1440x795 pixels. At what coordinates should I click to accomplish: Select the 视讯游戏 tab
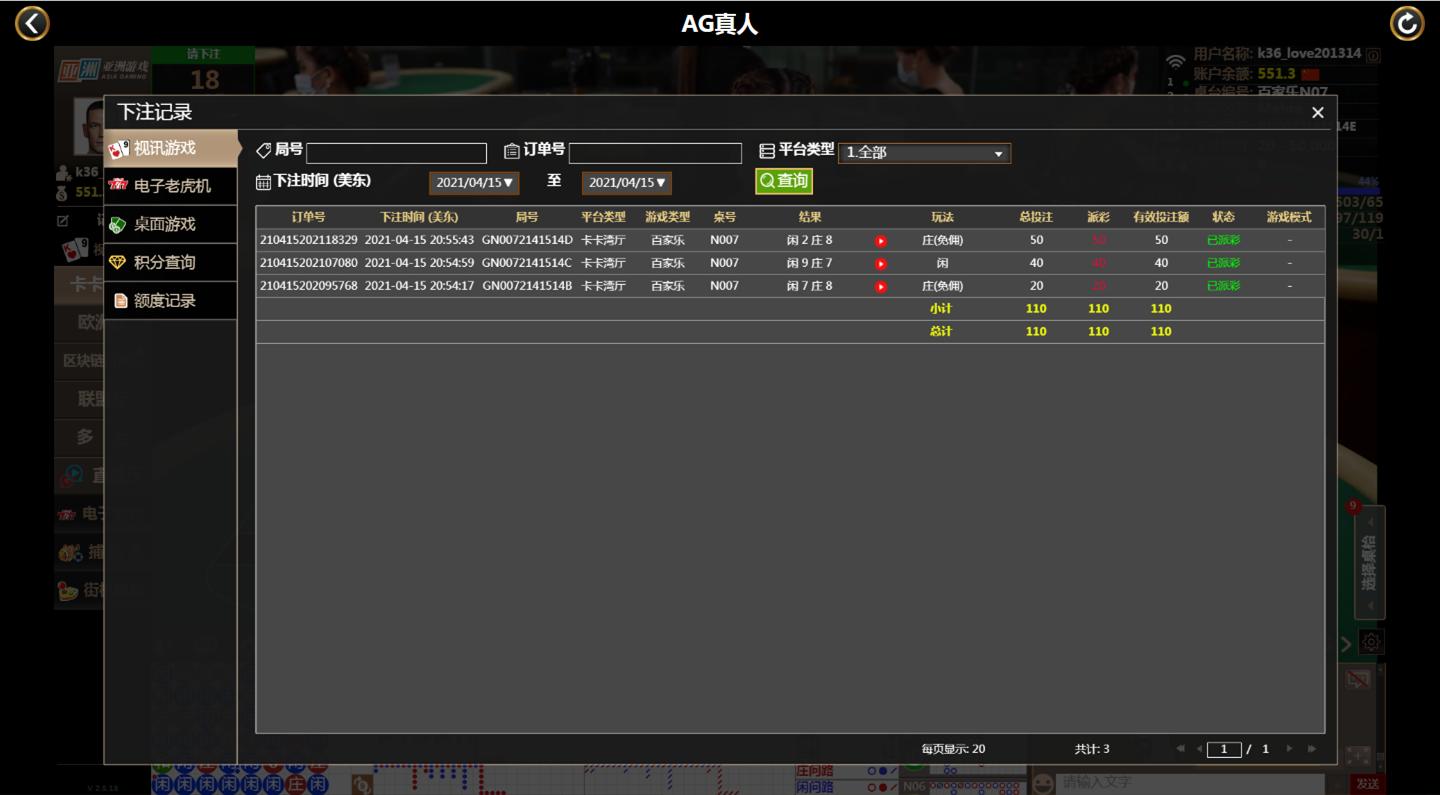pyautogui.click(x=171, y=148)
